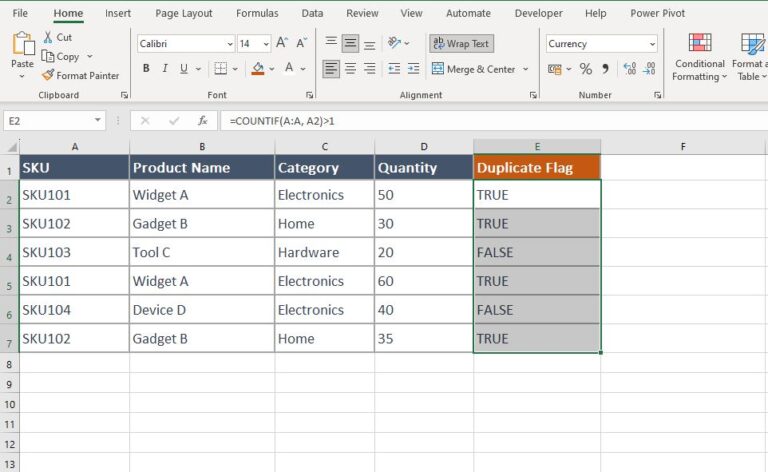Select column B header
The width and height of the screenshot is (768, 472).
(202, 146)
